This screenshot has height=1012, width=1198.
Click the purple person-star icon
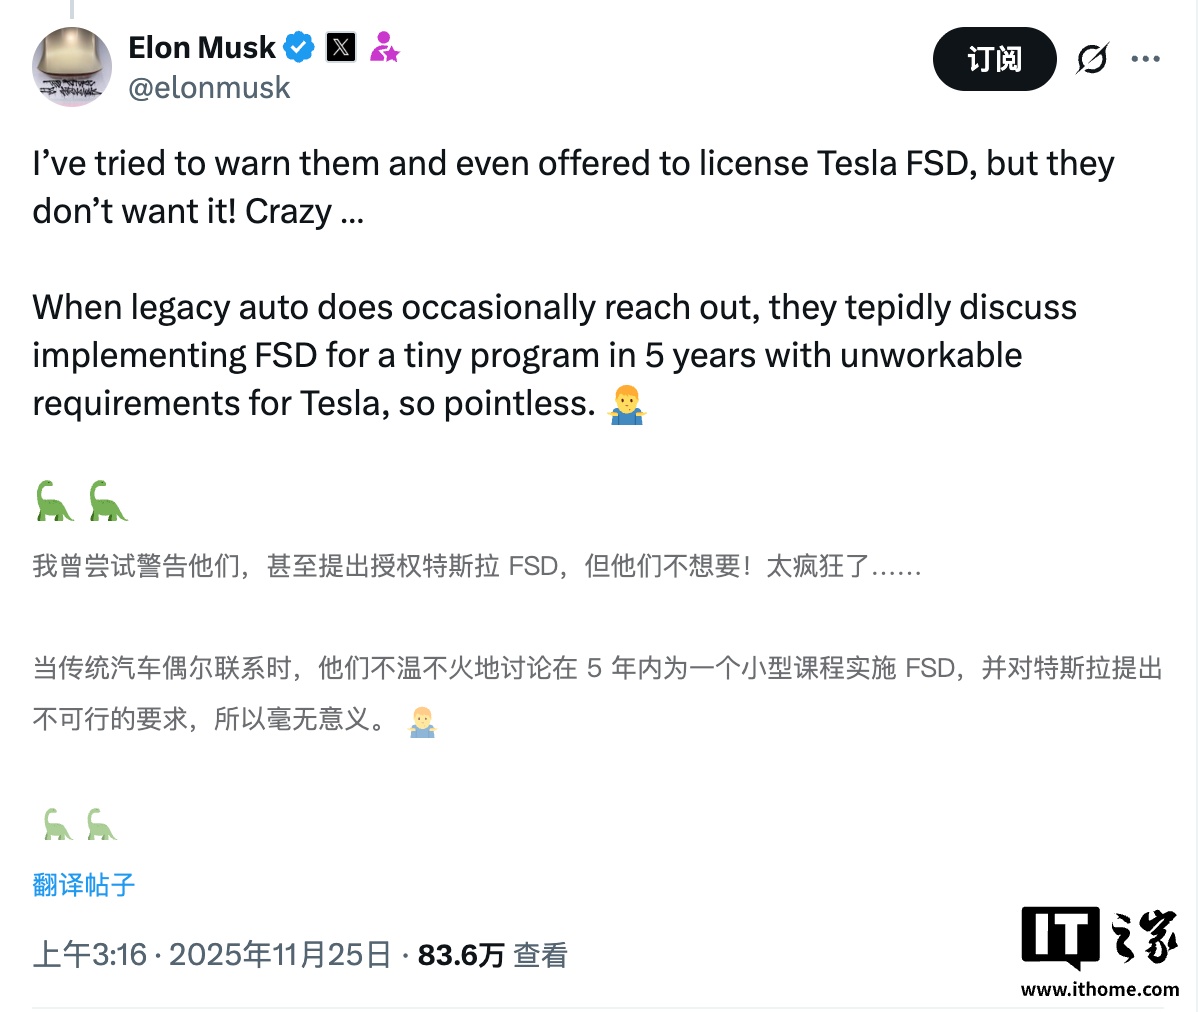click(x=384, y=47)
